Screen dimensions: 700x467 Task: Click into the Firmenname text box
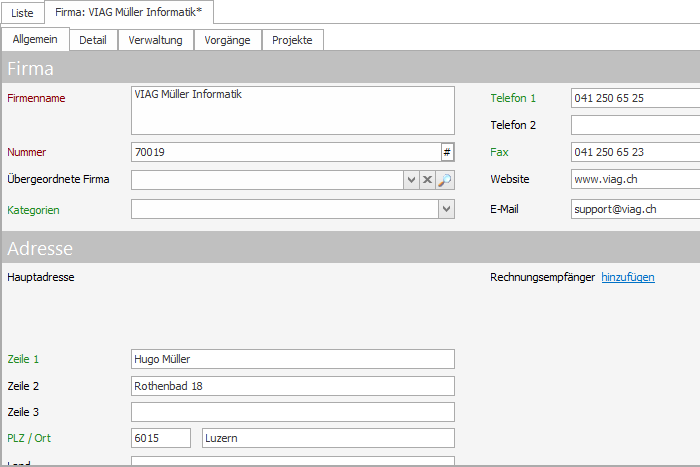click(x=293, y=111)
